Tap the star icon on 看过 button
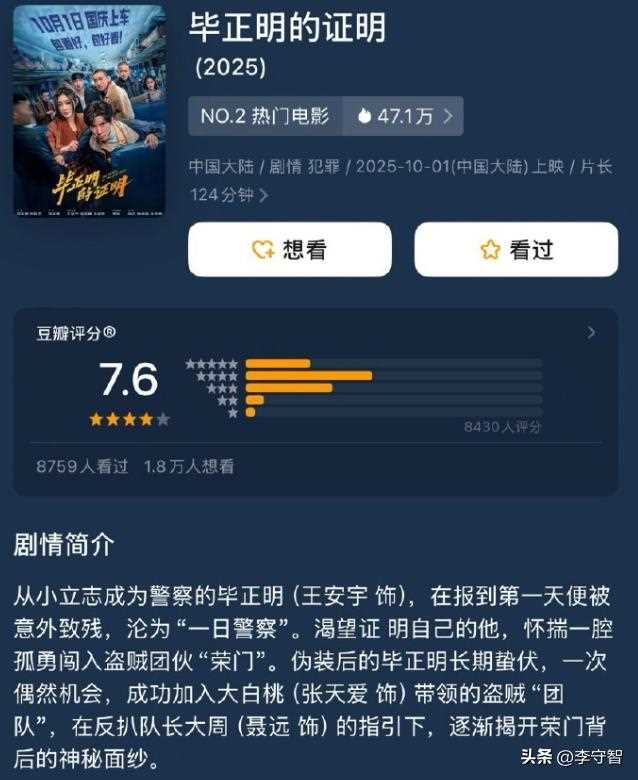This screenshot has height=780, width=638. tap(490, 249)
